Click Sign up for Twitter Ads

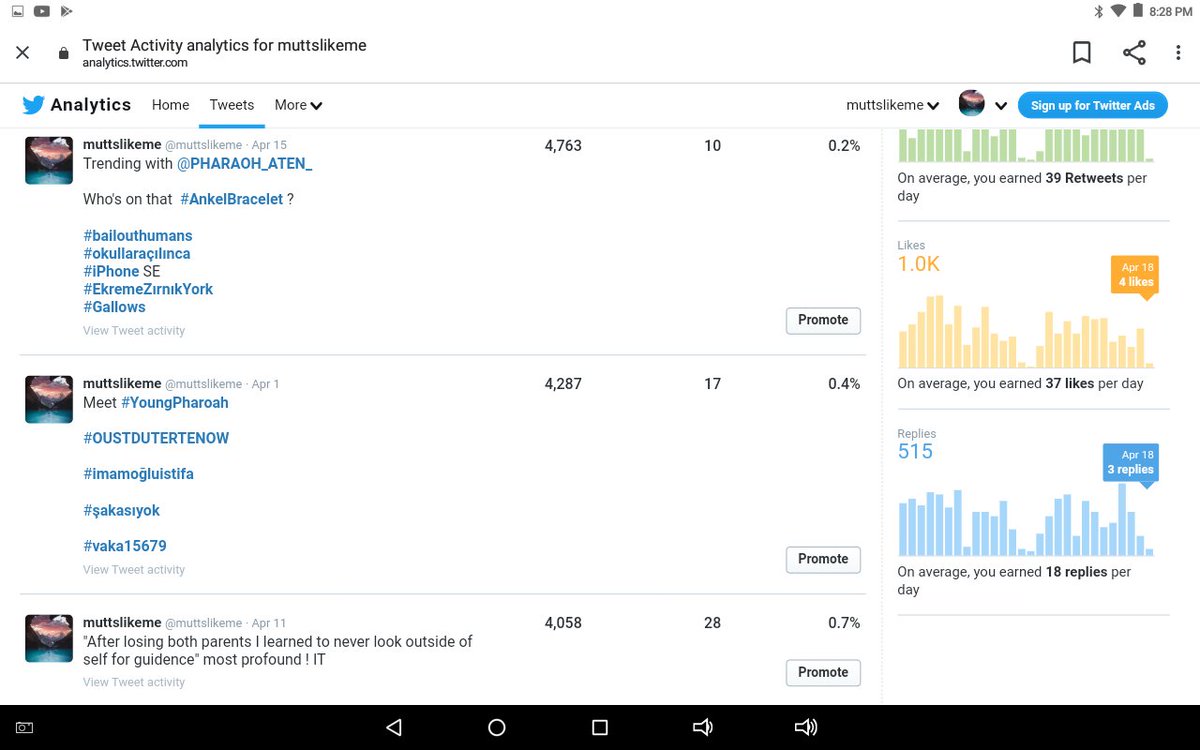click(x=1092, y=105)
